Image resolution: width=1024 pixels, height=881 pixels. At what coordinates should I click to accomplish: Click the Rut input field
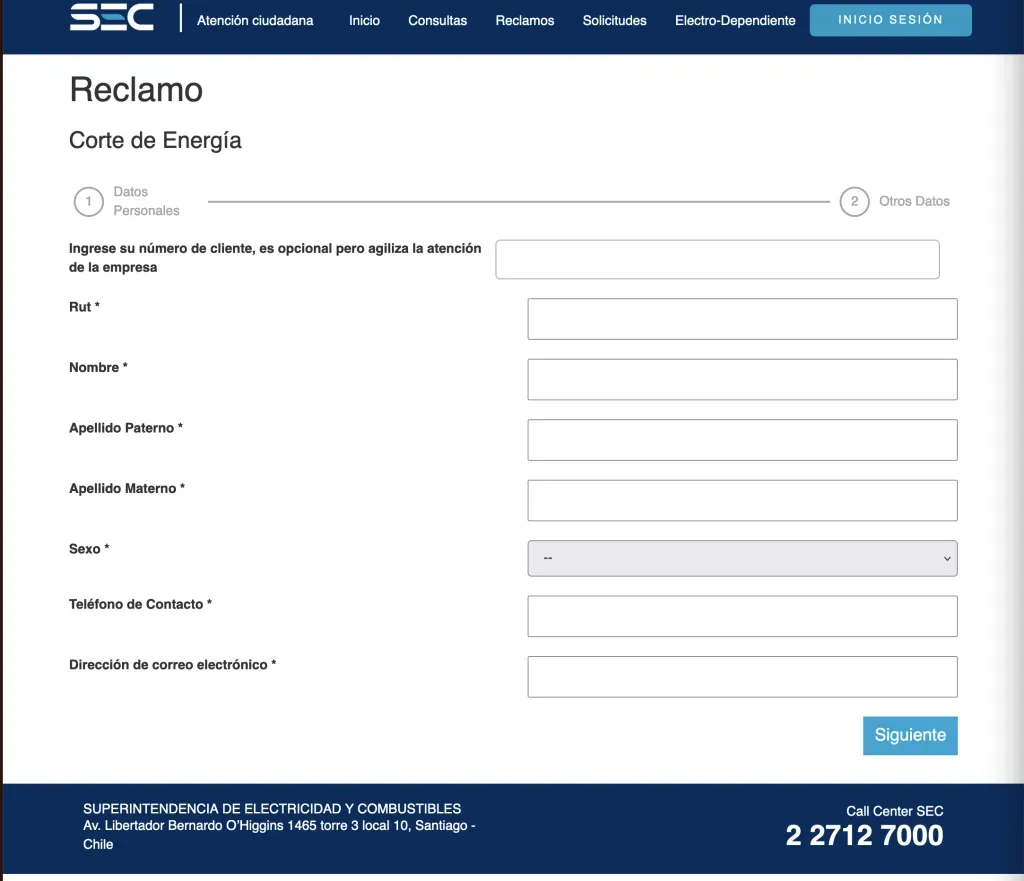(742, 319)
